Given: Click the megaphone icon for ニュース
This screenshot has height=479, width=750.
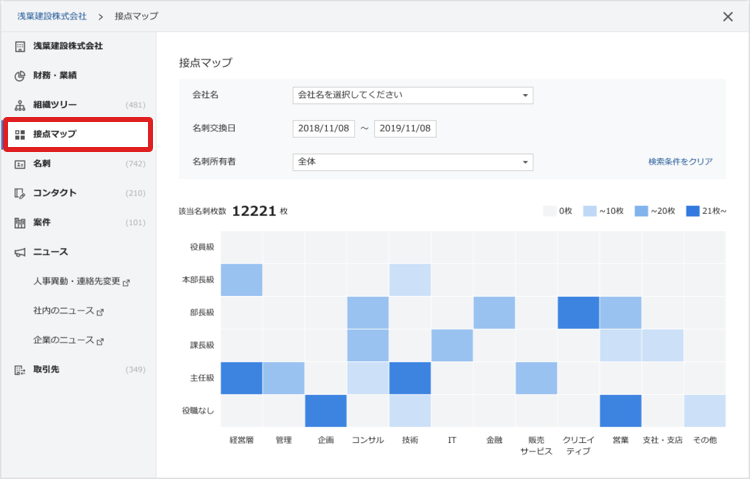Looking at the screenshot, I should (x=20, y=252).
